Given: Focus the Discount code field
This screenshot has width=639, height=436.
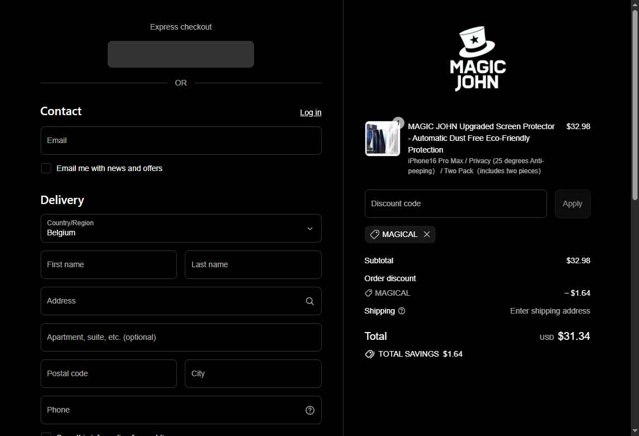Looking at the screenshot, I should pyautogui.click(x=456, y=203).
